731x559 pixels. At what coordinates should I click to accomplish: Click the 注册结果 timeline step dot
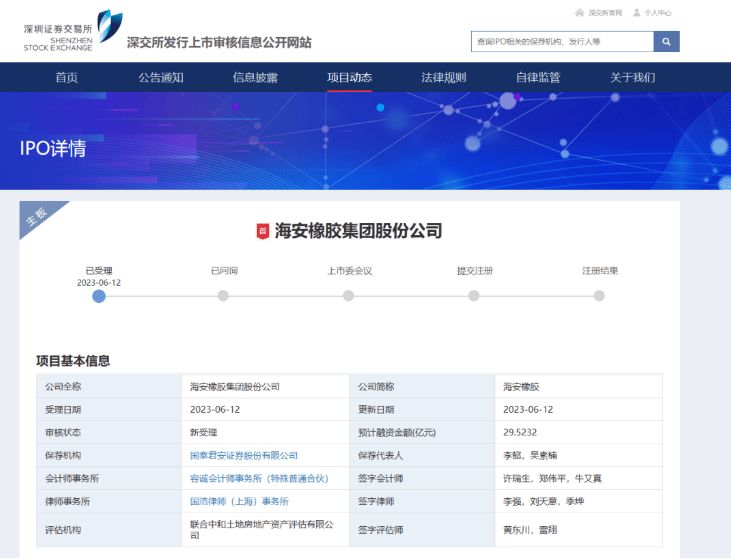[599, 296]
